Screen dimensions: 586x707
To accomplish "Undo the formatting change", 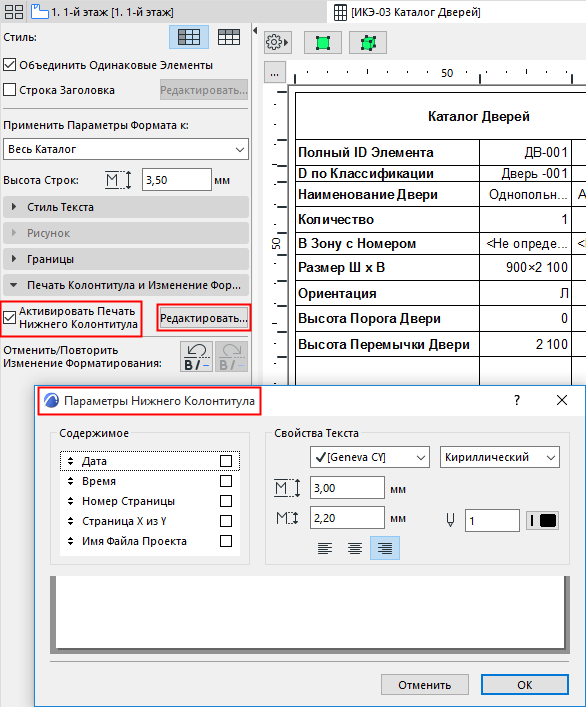I will [197, 356].
